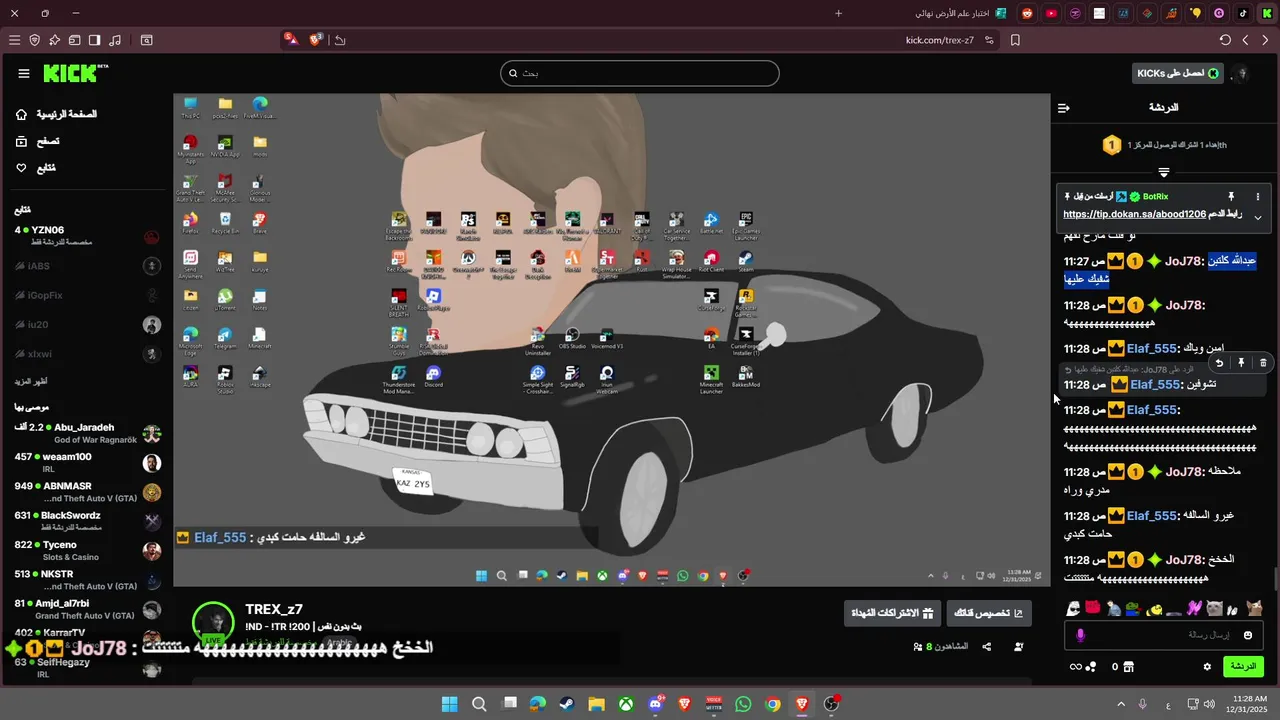Click TREX_z7 live avatar
Viewport: 1280px width, 720px height.
pyautogui.click(x=213, y=622)
